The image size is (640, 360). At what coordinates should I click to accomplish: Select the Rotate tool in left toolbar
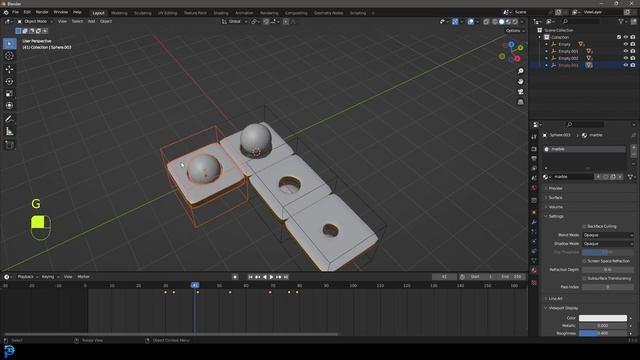click(9, 82)
